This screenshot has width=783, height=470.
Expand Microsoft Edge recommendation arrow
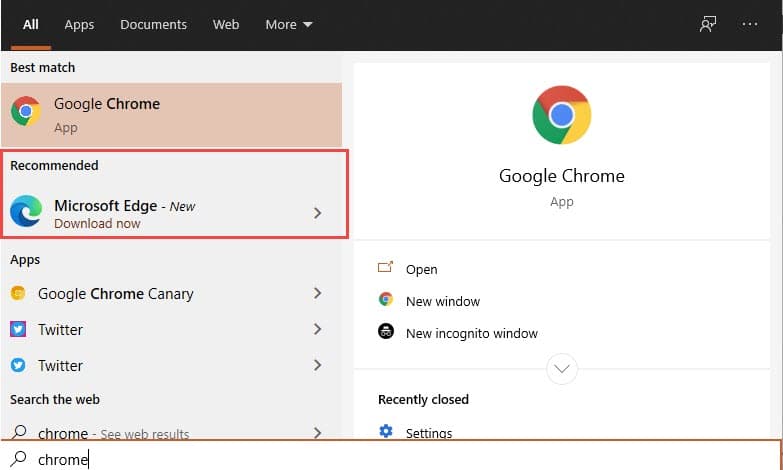point(318,213)
